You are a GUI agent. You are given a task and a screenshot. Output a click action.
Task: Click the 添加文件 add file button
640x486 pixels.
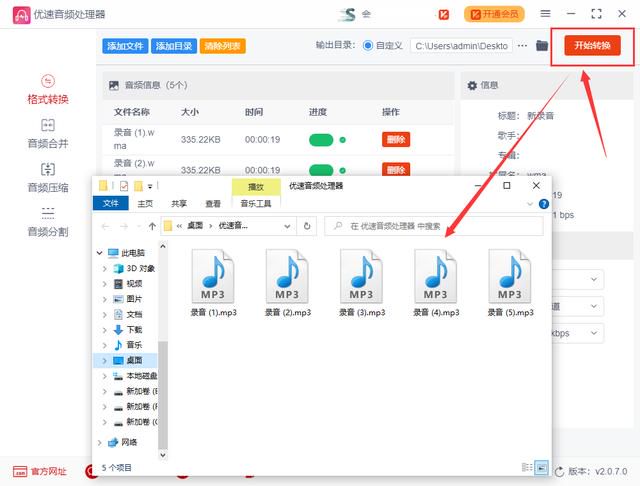(x=125, y=46)
